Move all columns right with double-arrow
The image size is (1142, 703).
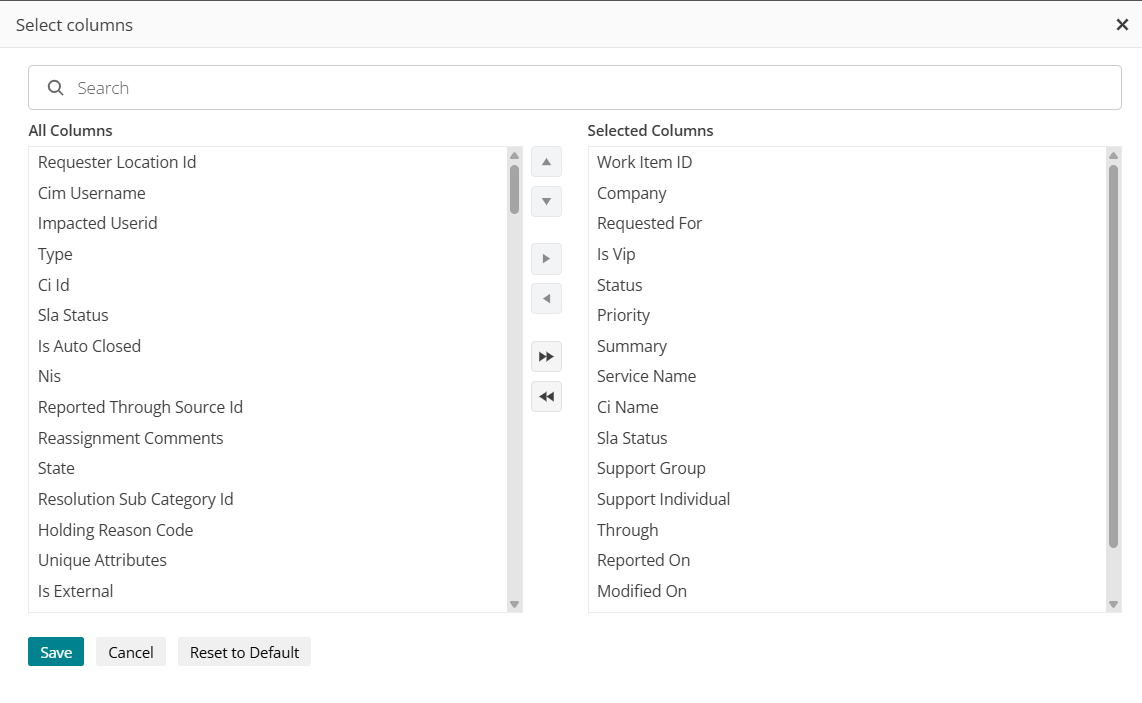click(x=546, y=357)
